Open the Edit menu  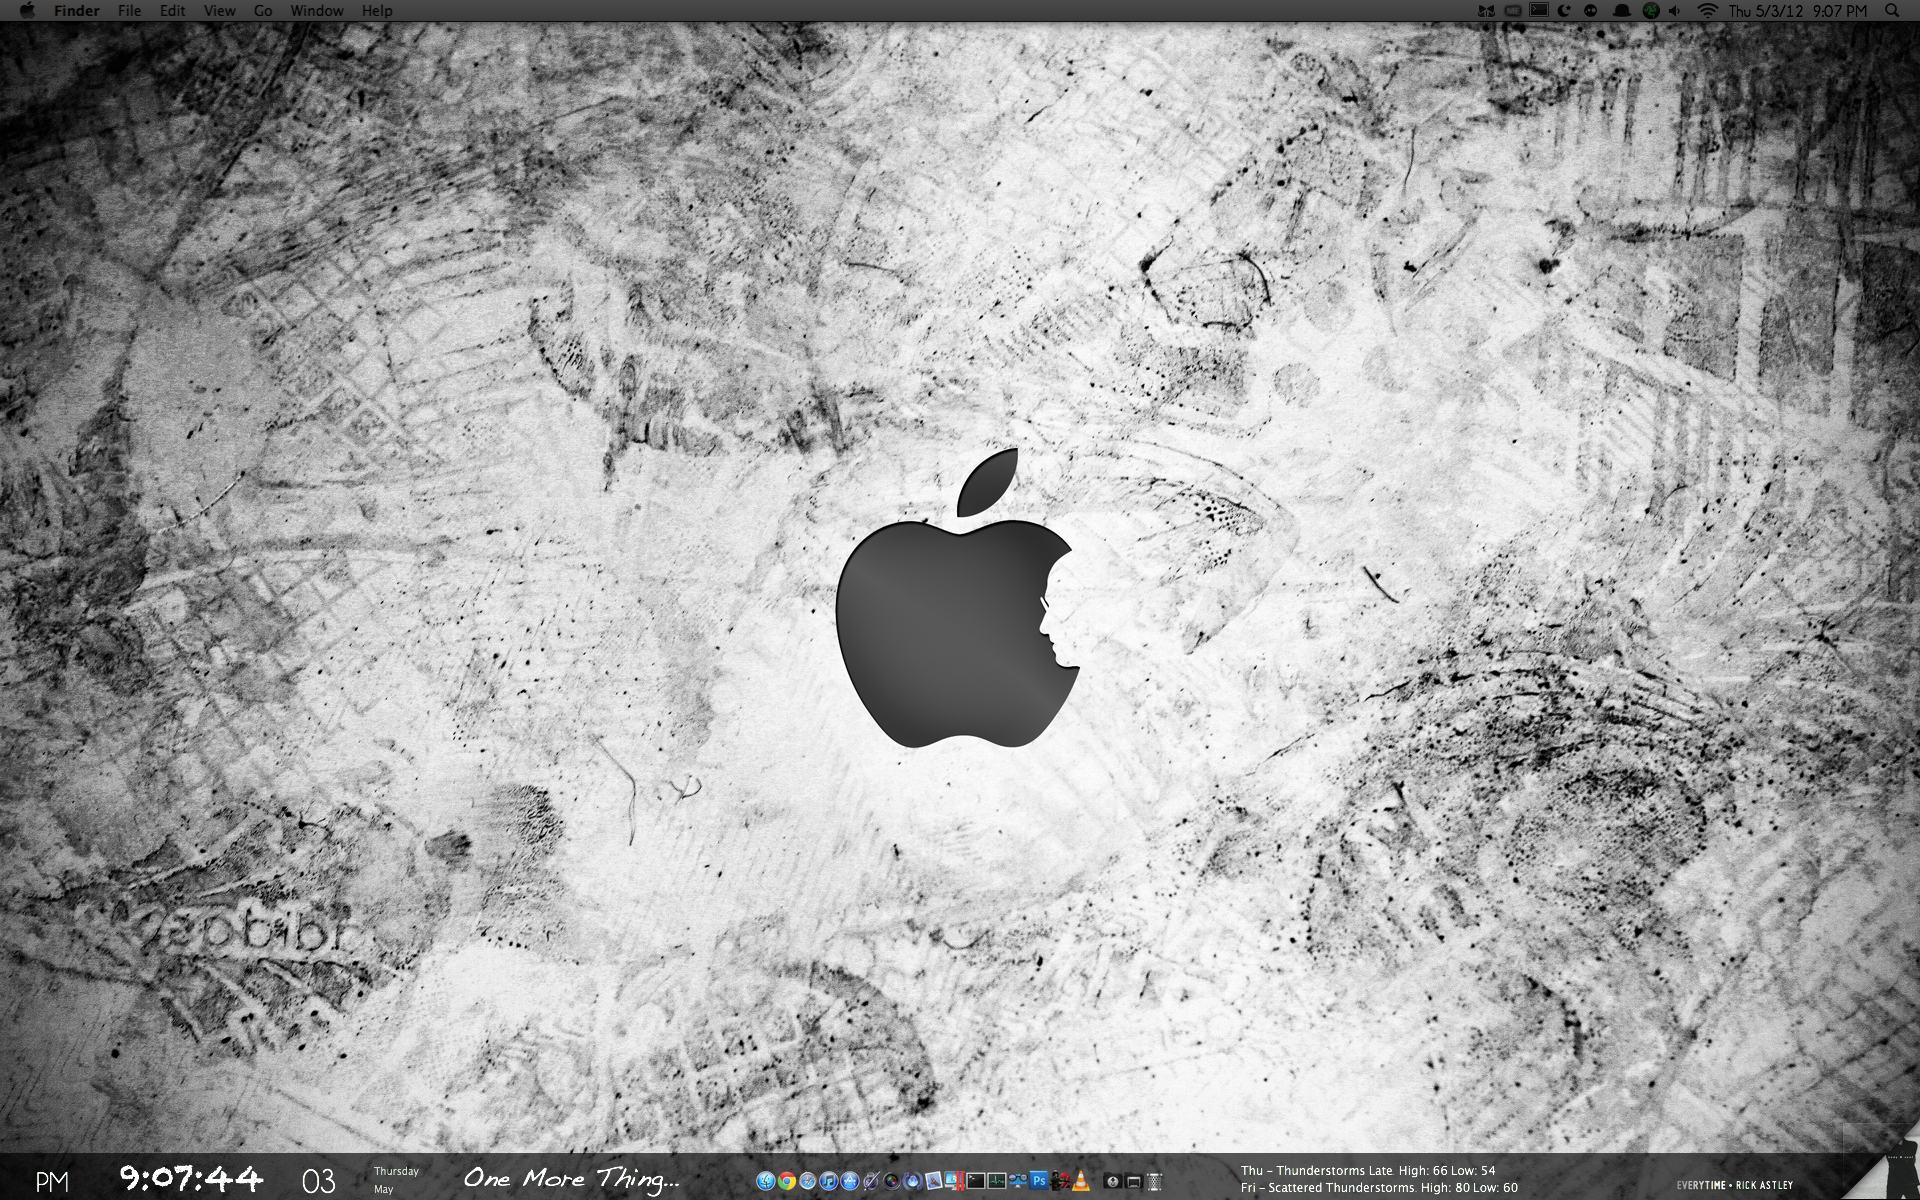[x=173, y=10]
